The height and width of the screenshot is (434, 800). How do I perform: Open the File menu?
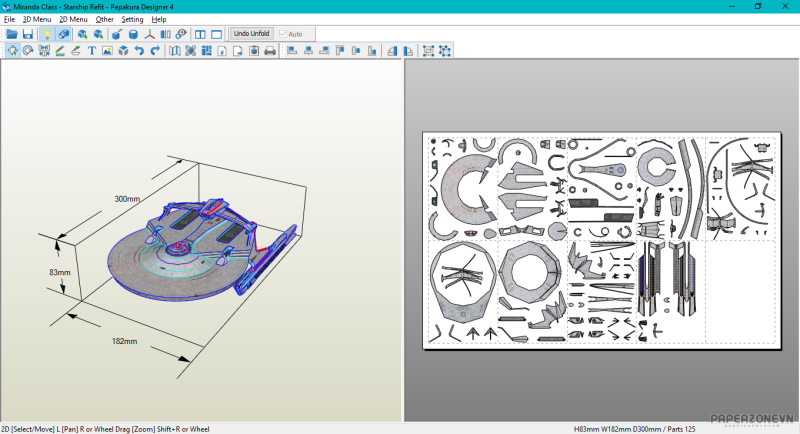[9, 19]
